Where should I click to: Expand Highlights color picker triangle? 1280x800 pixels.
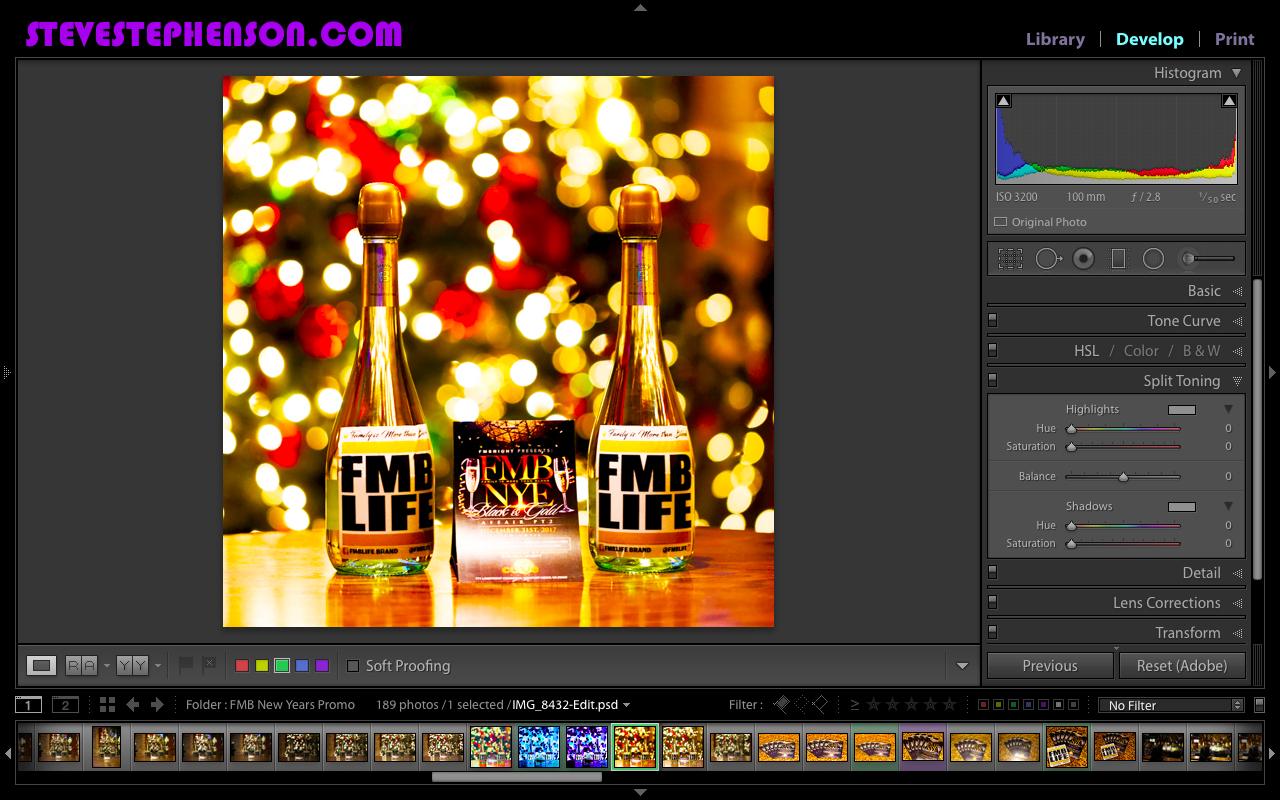1229,409
